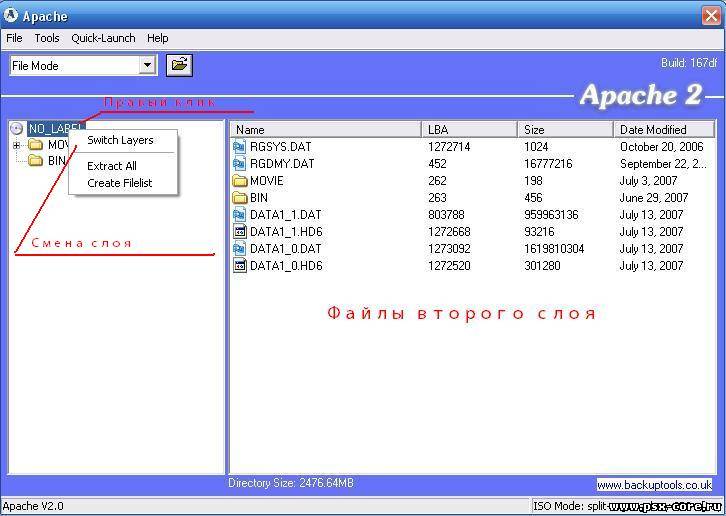The width and height of the screenshot is (726, 516).
Task: Select the BIN folder label in the tree
Action: (x=56, y=160)
